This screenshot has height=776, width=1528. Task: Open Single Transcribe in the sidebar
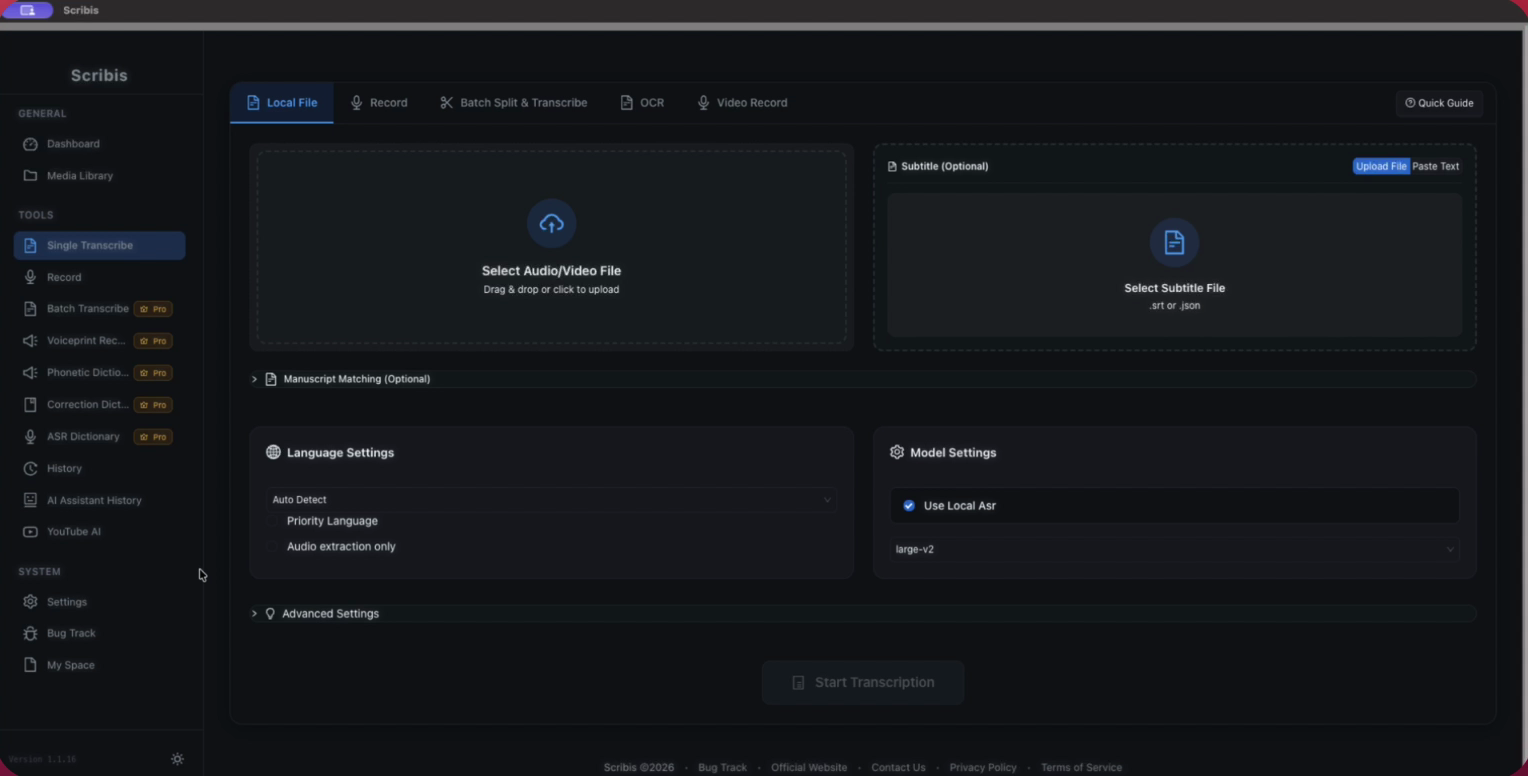click(x=100, y=246)
